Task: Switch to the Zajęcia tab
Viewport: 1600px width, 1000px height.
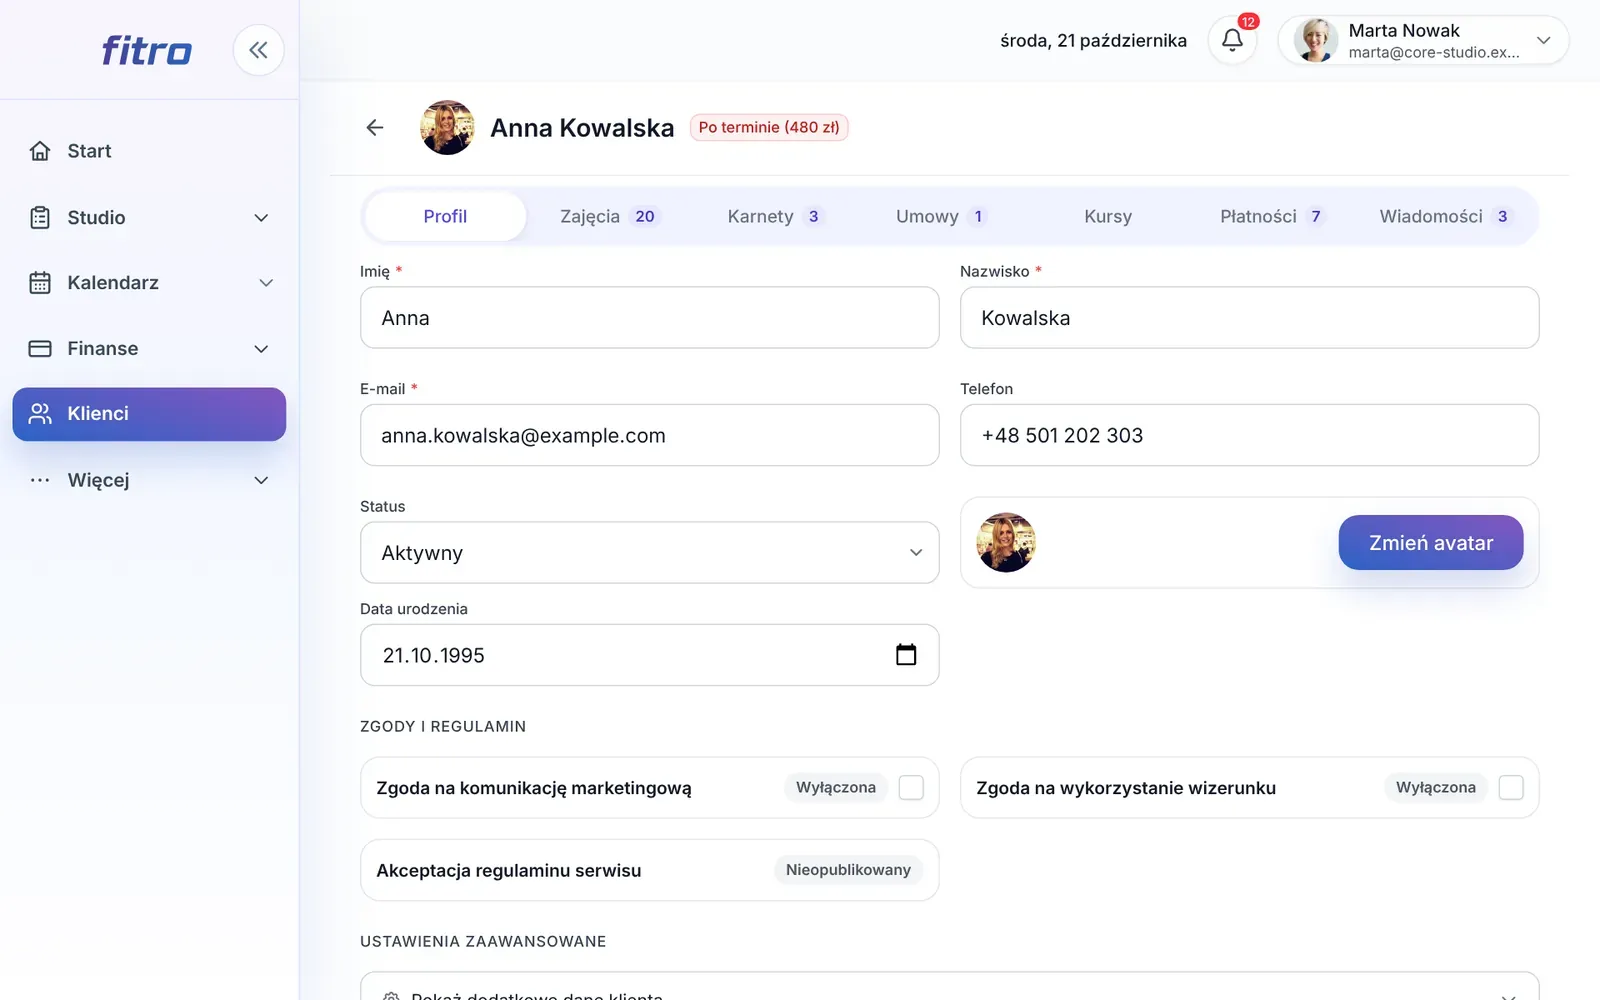Action: point(608,216)
